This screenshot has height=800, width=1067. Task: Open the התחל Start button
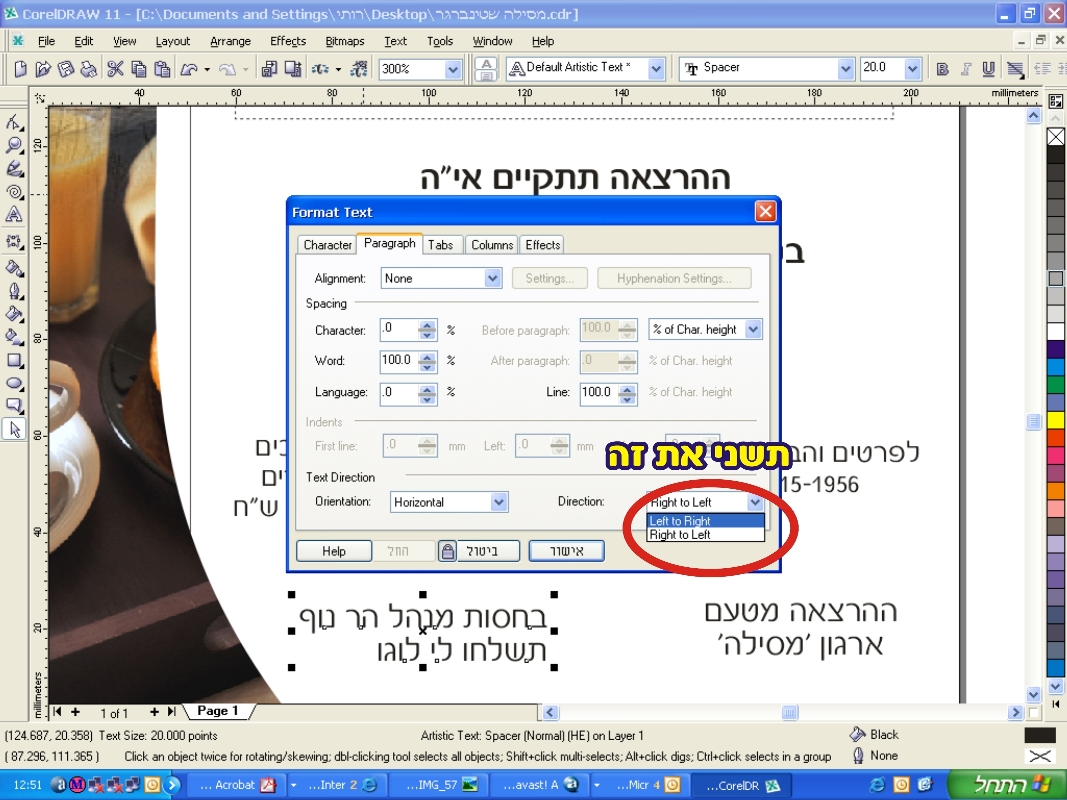click(x=1006, y=784)
